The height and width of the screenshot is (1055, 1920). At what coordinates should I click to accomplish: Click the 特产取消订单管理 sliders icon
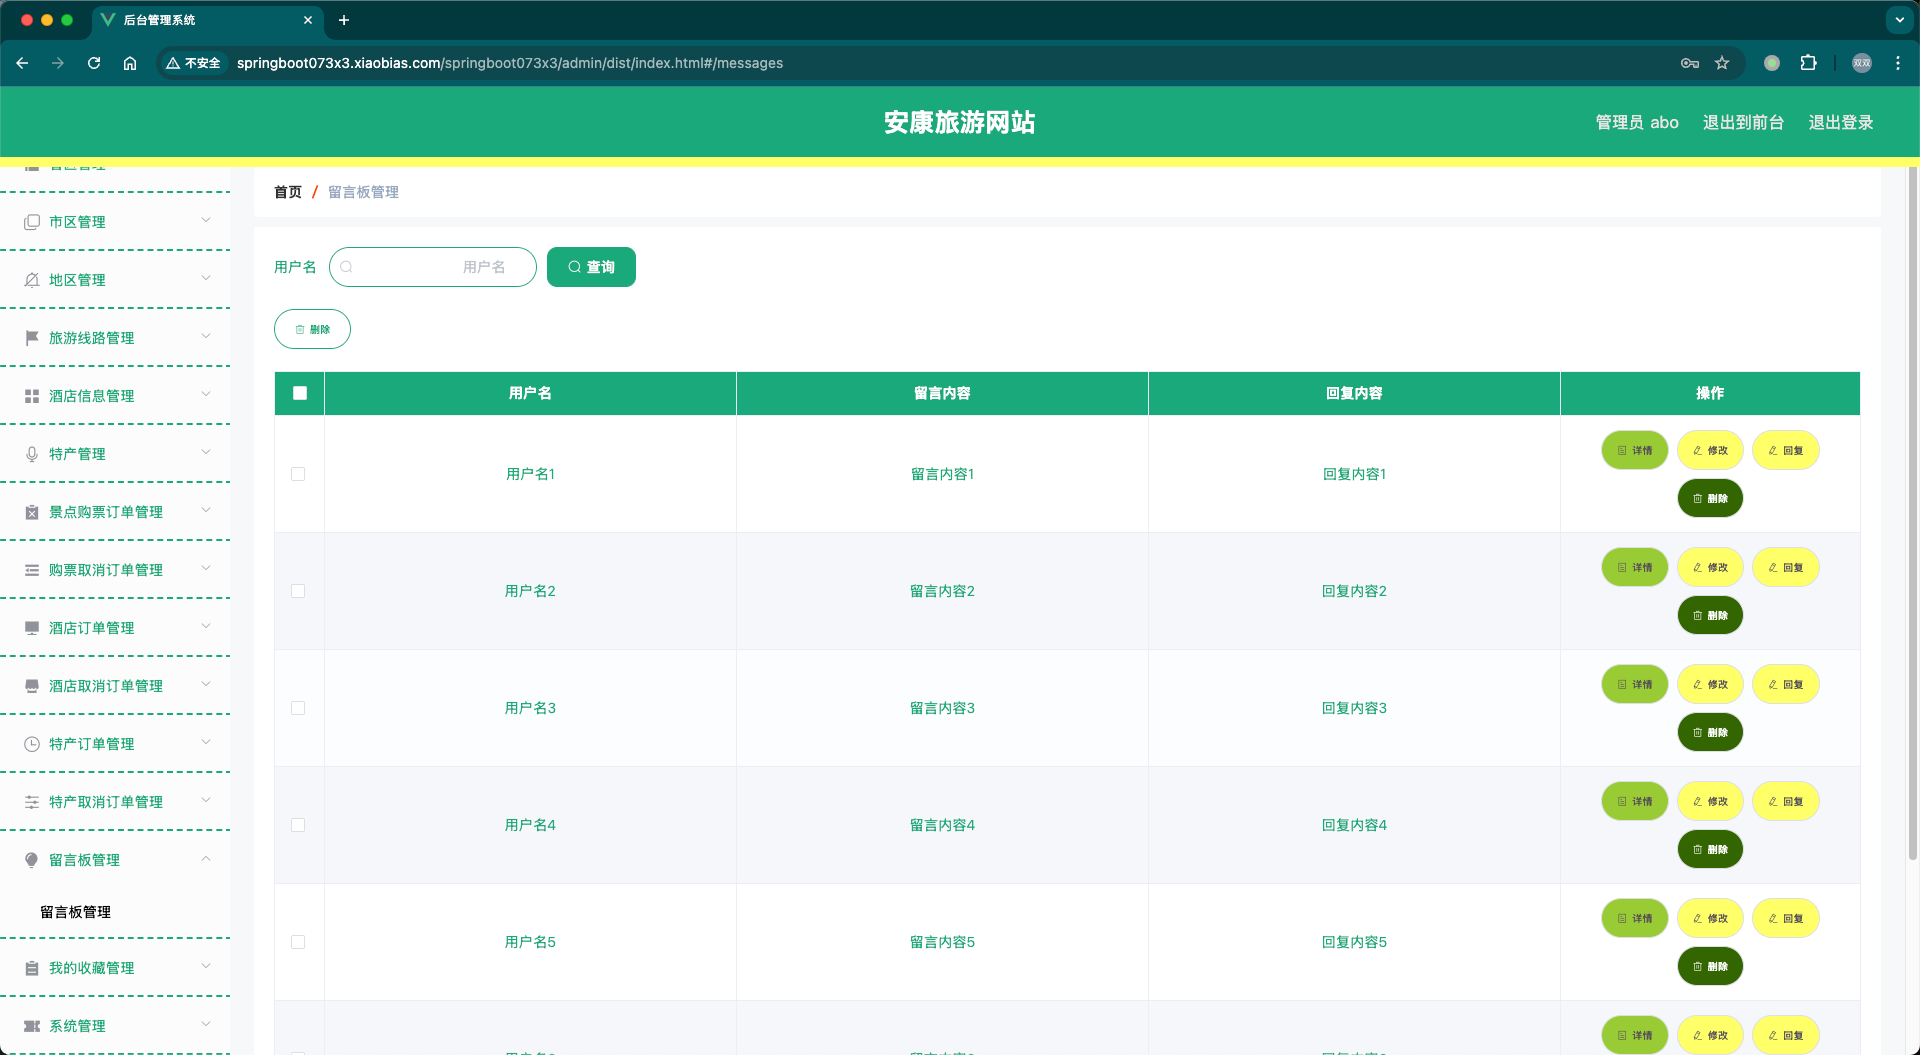click(32, 802)
